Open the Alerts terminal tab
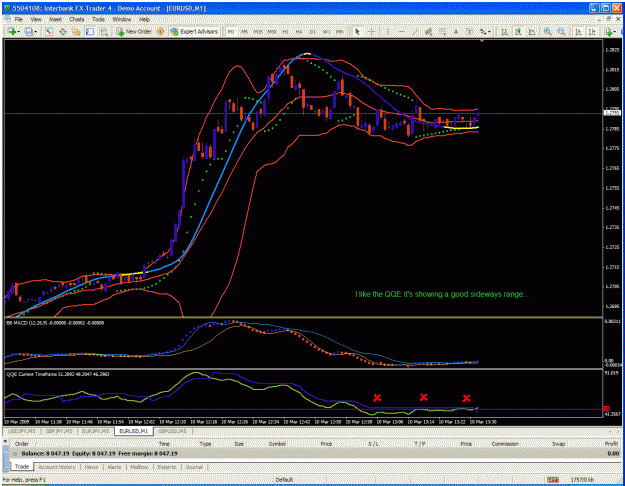 [x=114, y=467]
